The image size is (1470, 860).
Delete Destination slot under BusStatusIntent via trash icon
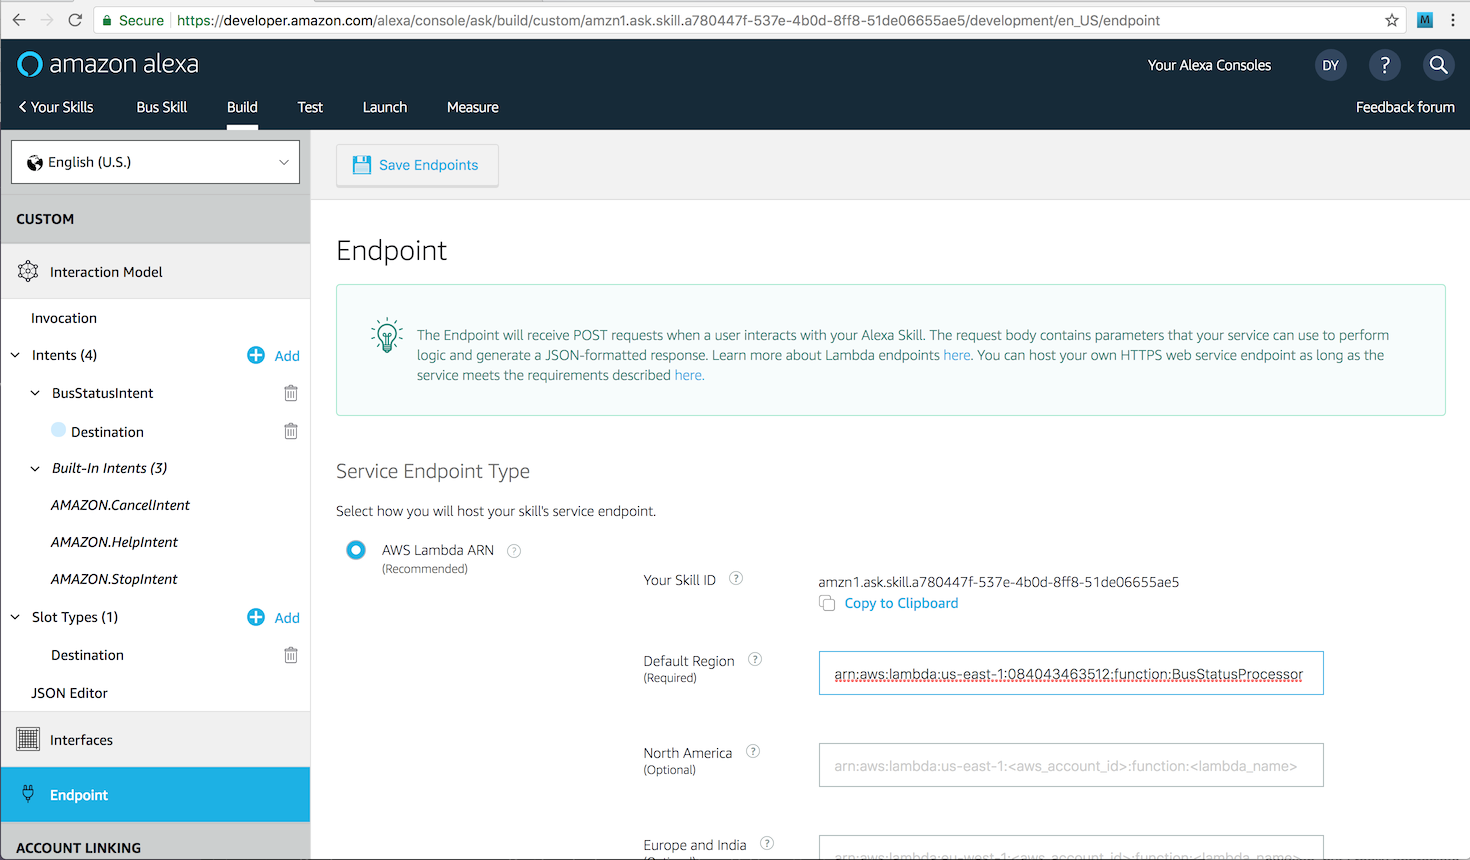(291, 431)
